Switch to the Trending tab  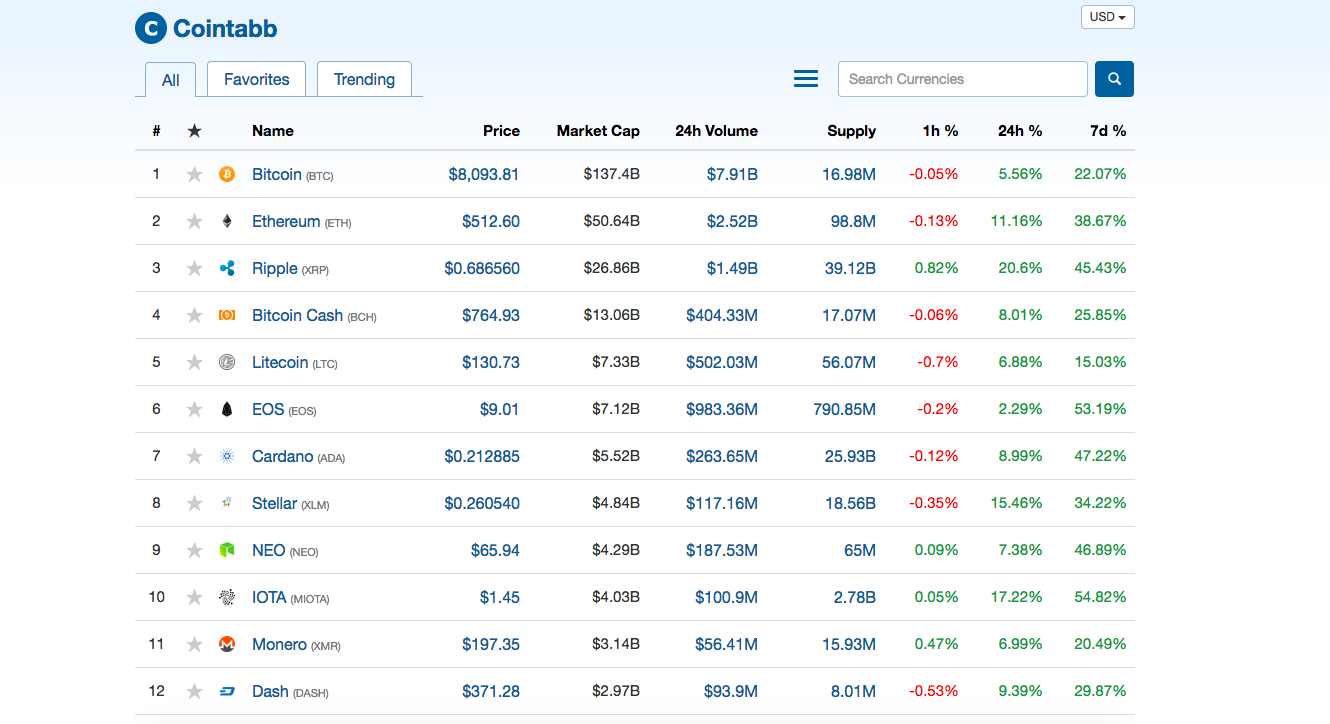pyautogui.click(x=364, y=79)
